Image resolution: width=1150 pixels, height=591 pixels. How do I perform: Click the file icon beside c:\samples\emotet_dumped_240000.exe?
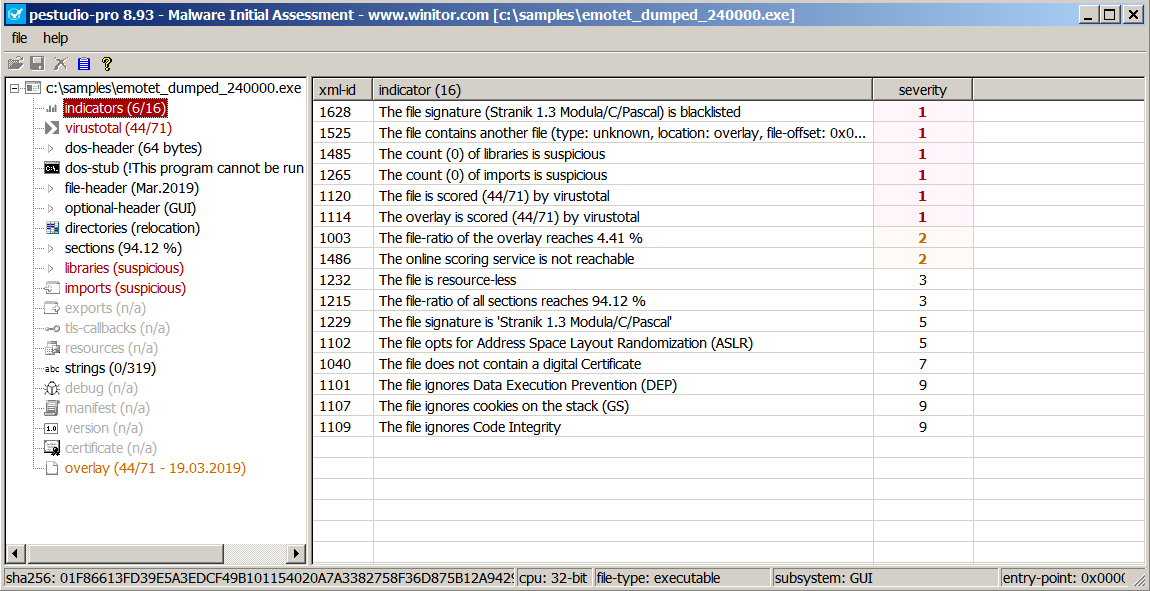tap(33, 88)
